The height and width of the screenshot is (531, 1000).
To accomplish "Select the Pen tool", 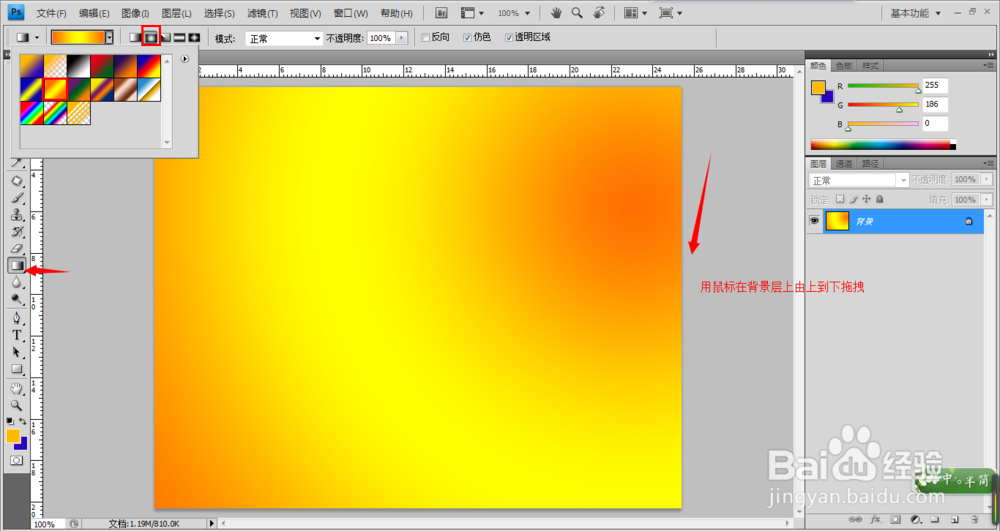I will (x=17, y=318).
